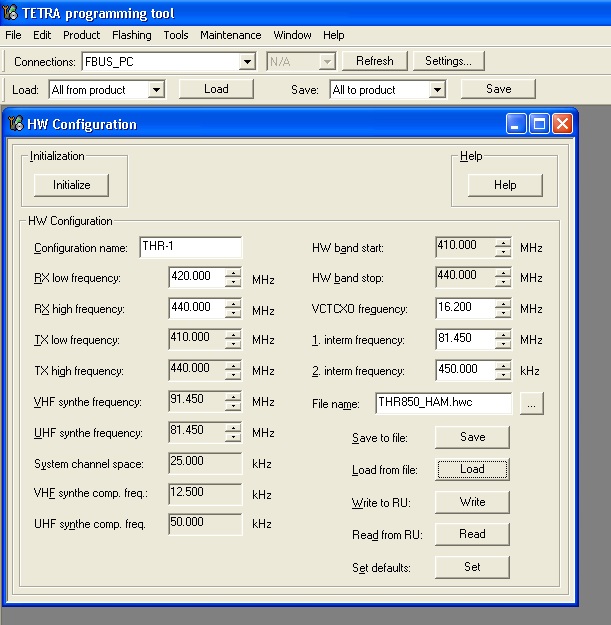Expand the Connections FBUS_PC dropdown
The height and width of the screenshot is (625, 611).
247,62
